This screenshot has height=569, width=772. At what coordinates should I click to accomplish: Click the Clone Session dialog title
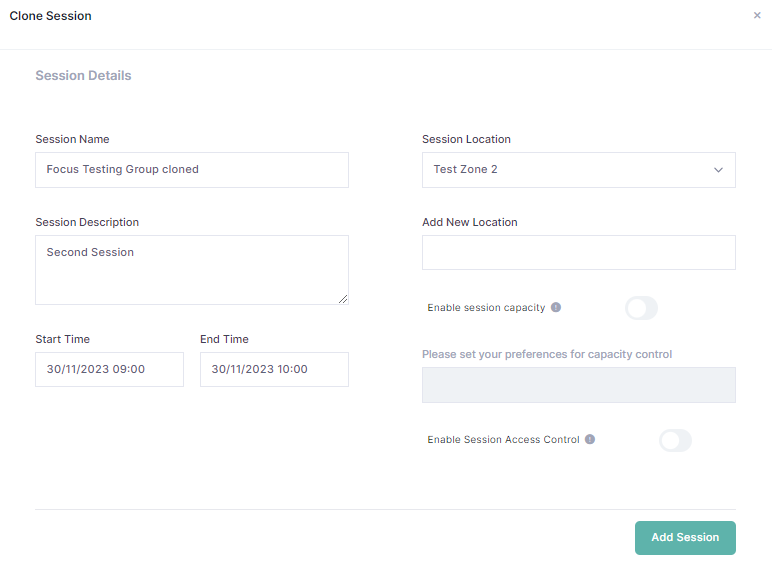tap(50, 16)
